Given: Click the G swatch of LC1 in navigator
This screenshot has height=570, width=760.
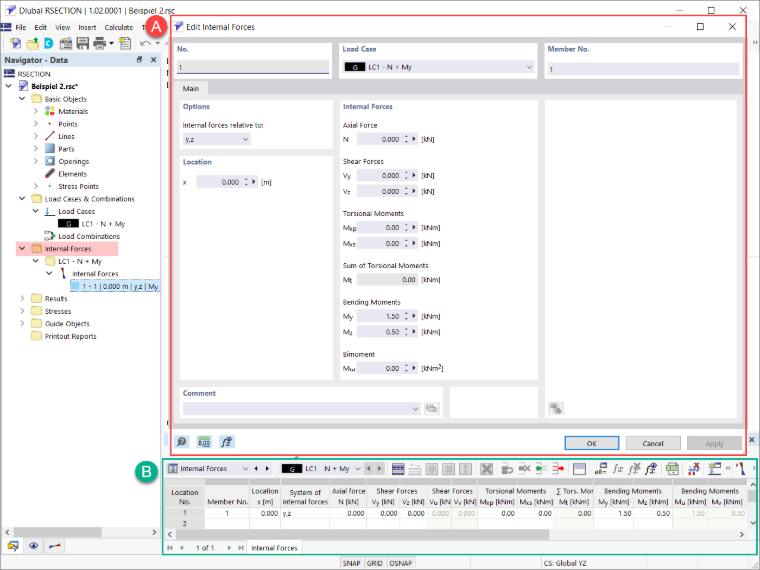Looking at the screenshot, I should pyautogui.click(x=68, y=223).
